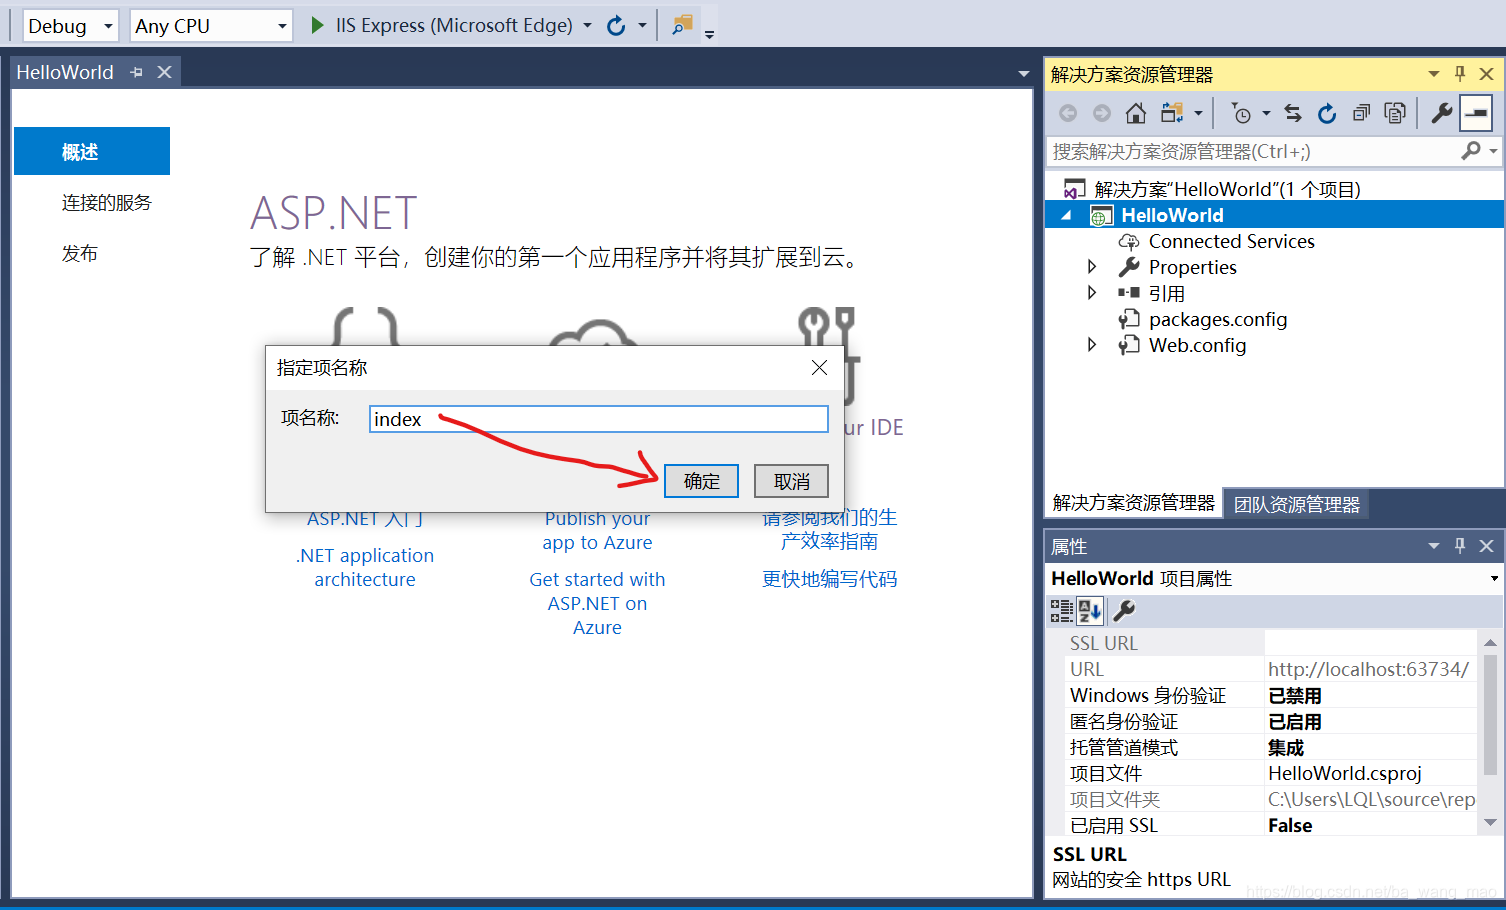Toggle the preview selected items button
Image resolution: width=1506 pixels, height=910 pixels.
click(x=1476, y=113)
